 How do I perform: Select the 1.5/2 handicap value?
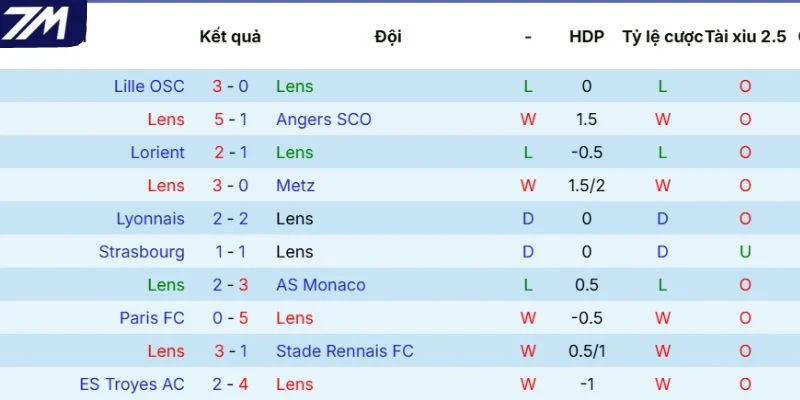point(587,186)
